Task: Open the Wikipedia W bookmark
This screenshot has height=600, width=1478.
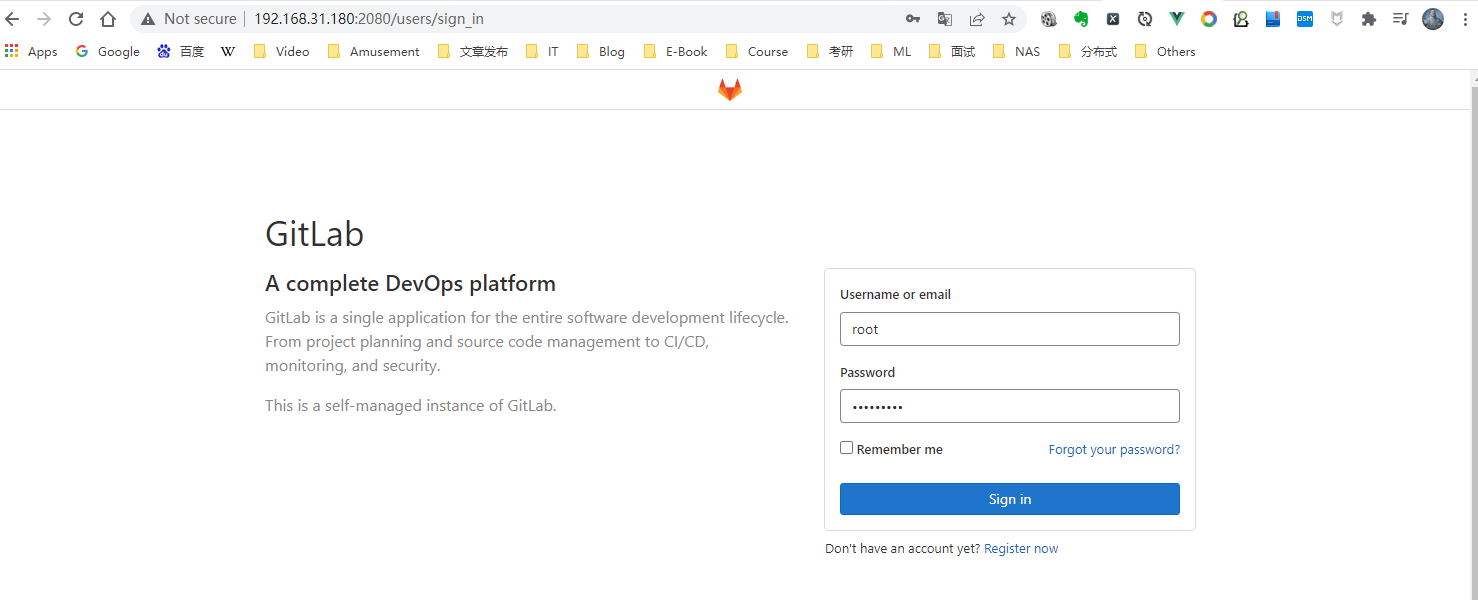Action: 228,51
